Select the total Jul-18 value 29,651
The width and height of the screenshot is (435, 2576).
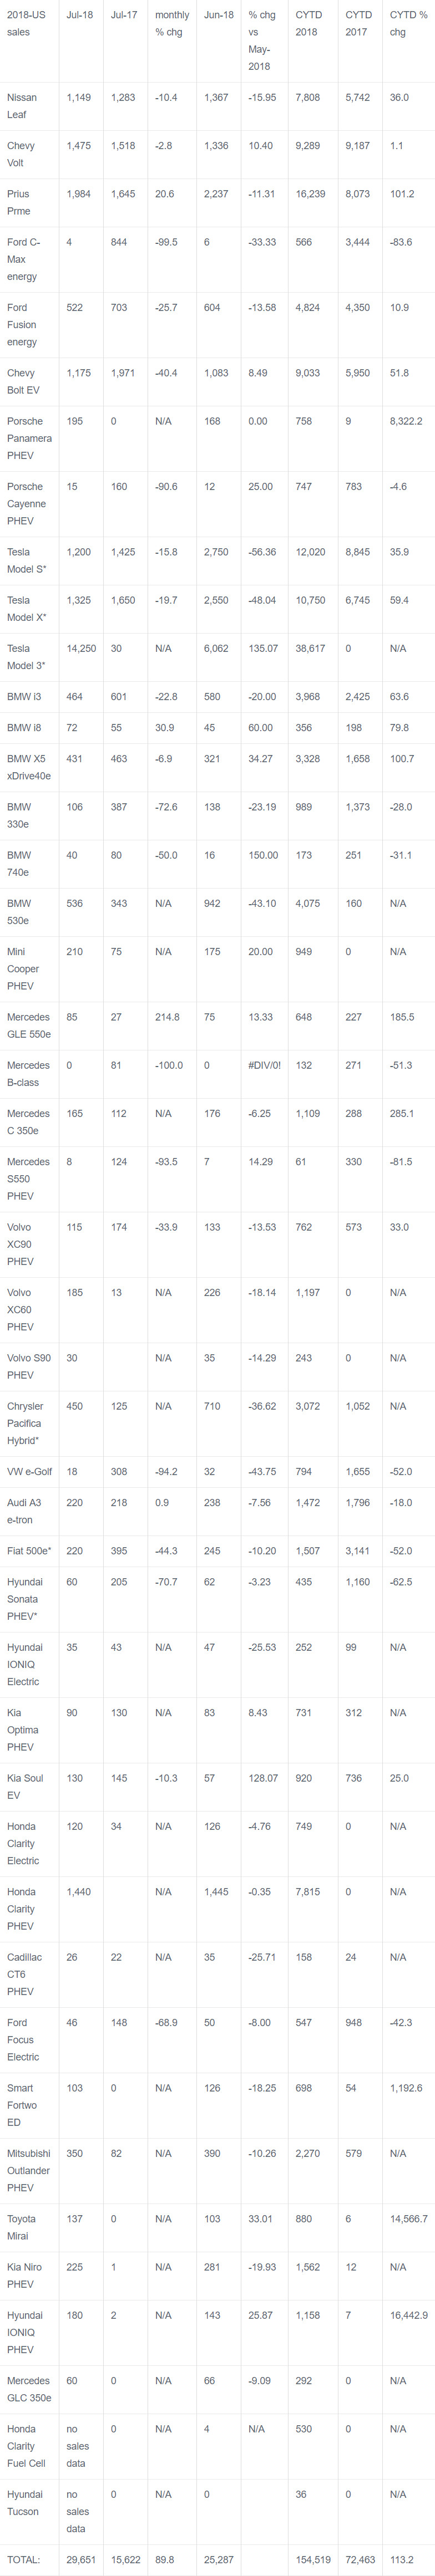(81, 2559)
